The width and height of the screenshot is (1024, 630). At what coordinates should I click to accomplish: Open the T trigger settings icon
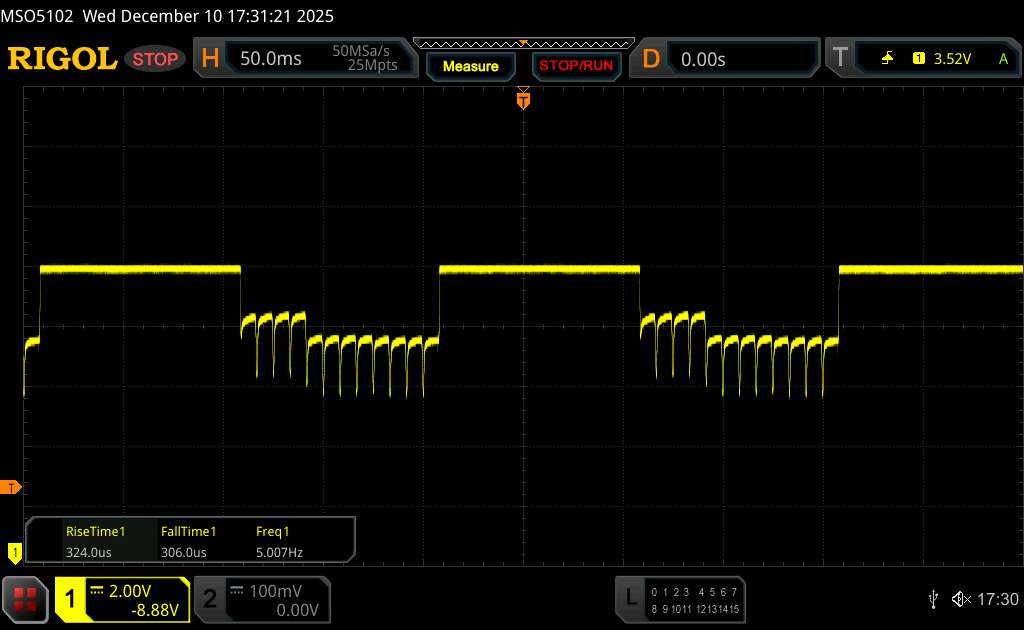(x=840, y=59)
